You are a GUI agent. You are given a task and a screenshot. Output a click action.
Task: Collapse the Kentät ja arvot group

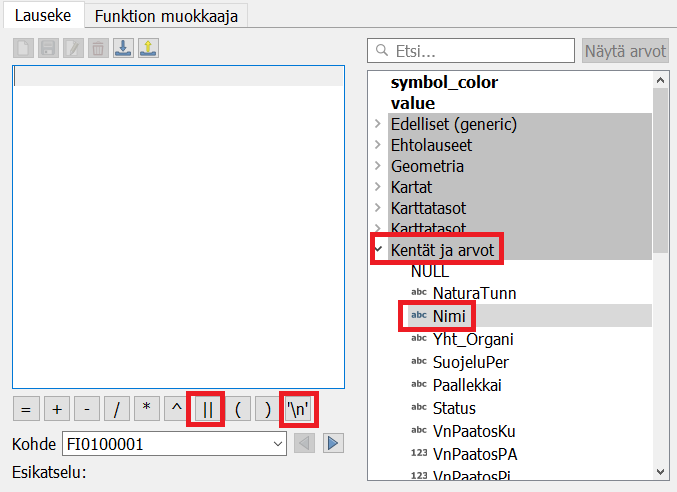378,248
